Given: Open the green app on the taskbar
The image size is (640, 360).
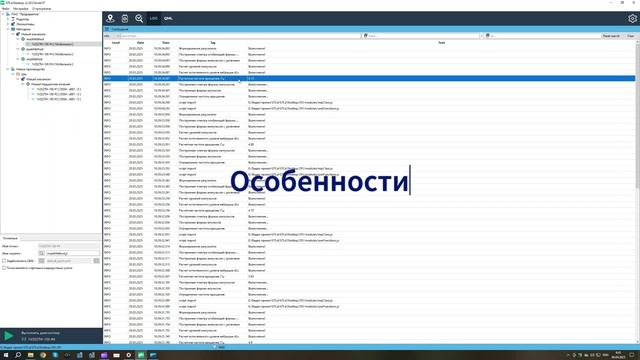Looking at the screenshot, I should point(141,355).
